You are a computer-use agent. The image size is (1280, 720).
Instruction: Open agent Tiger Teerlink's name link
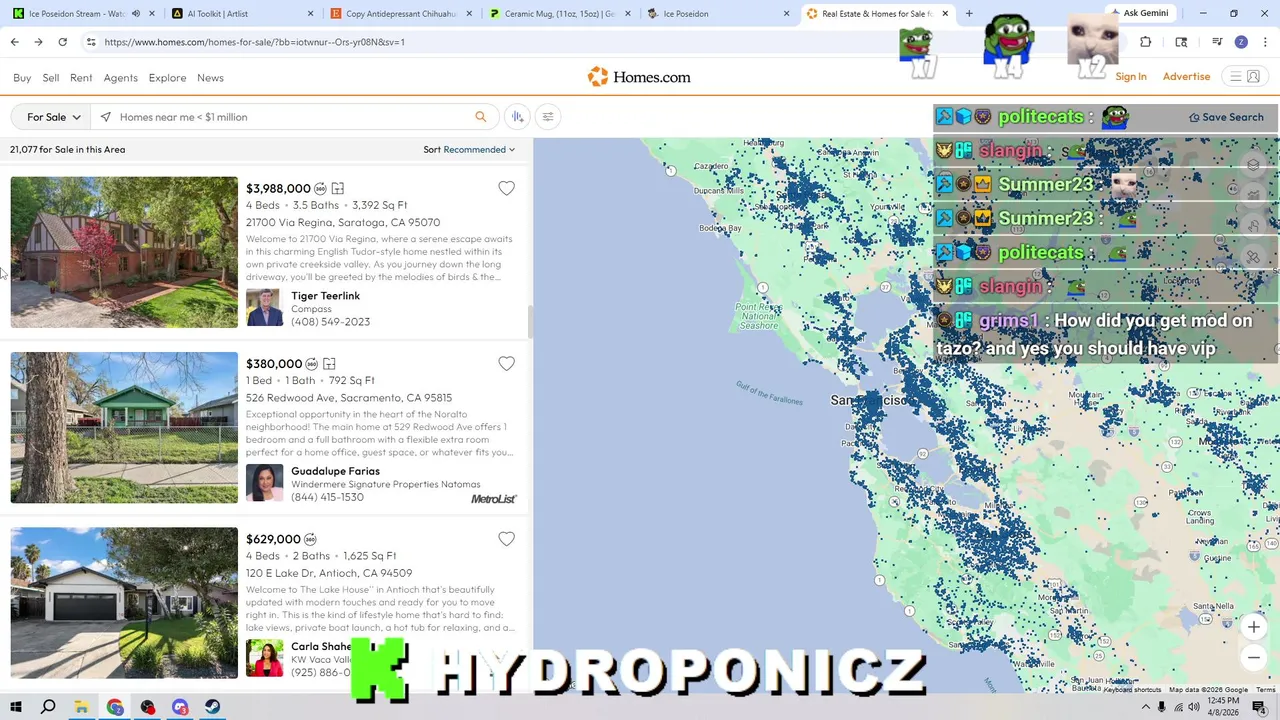325,296
